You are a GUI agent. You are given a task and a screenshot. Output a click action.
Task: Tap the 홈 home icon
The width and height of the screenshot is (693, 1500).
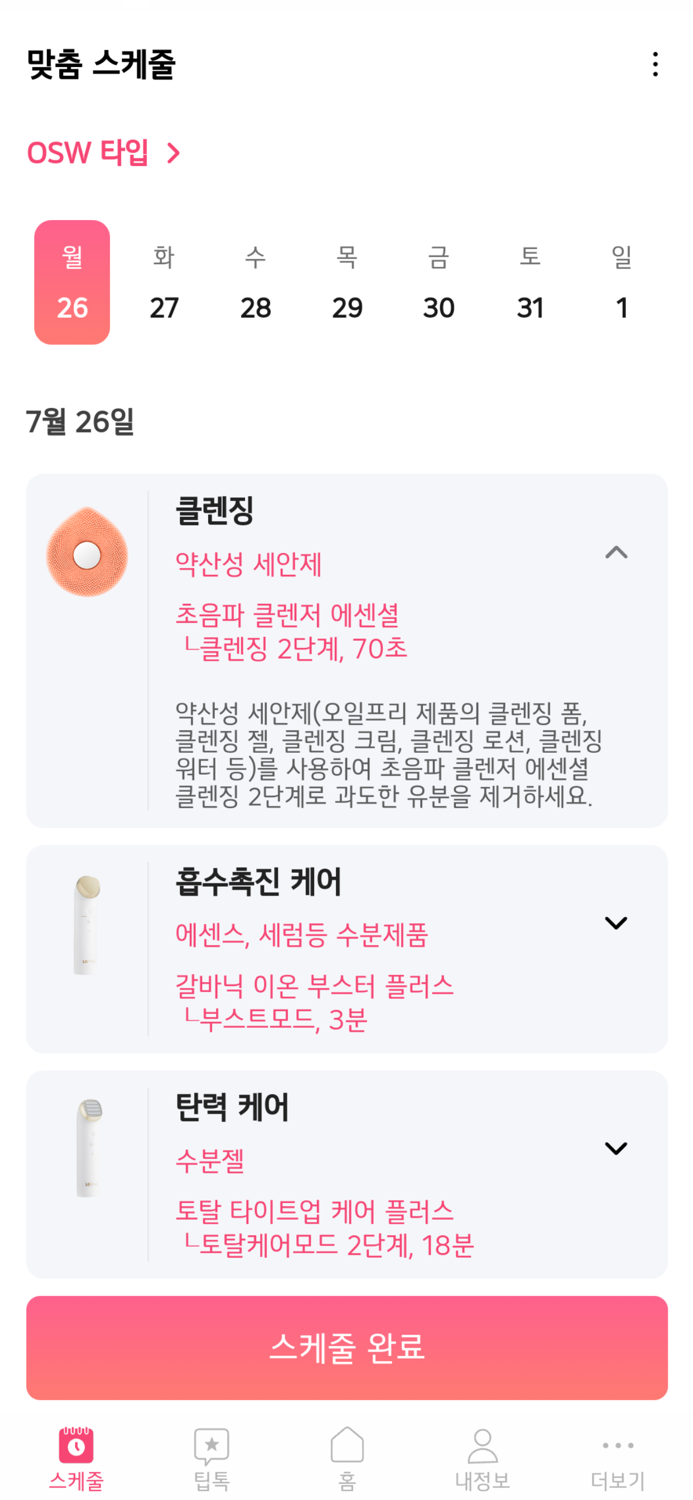346,1445
